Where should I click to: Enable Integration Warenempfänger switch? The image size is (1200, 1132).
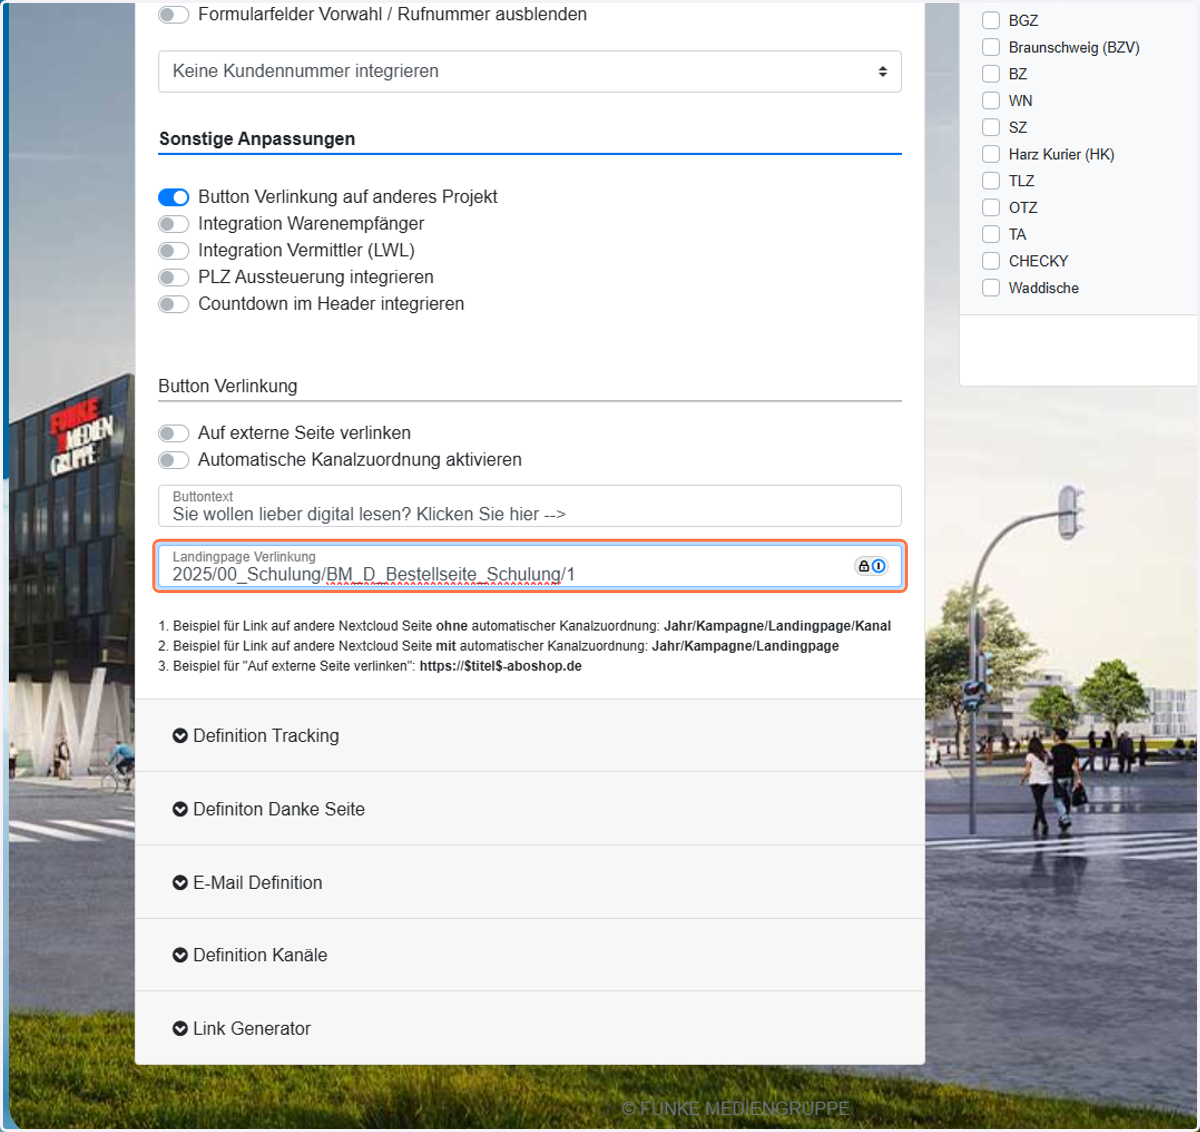[174, 224]
